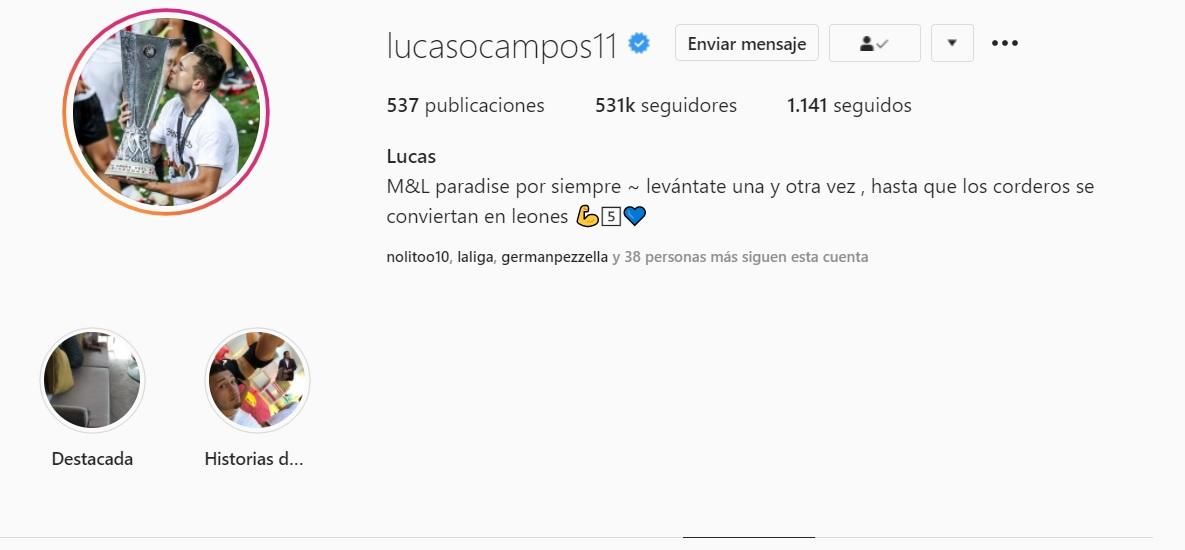Expand the suggested accounts dropdown arrow

click(x=952, y=43)
